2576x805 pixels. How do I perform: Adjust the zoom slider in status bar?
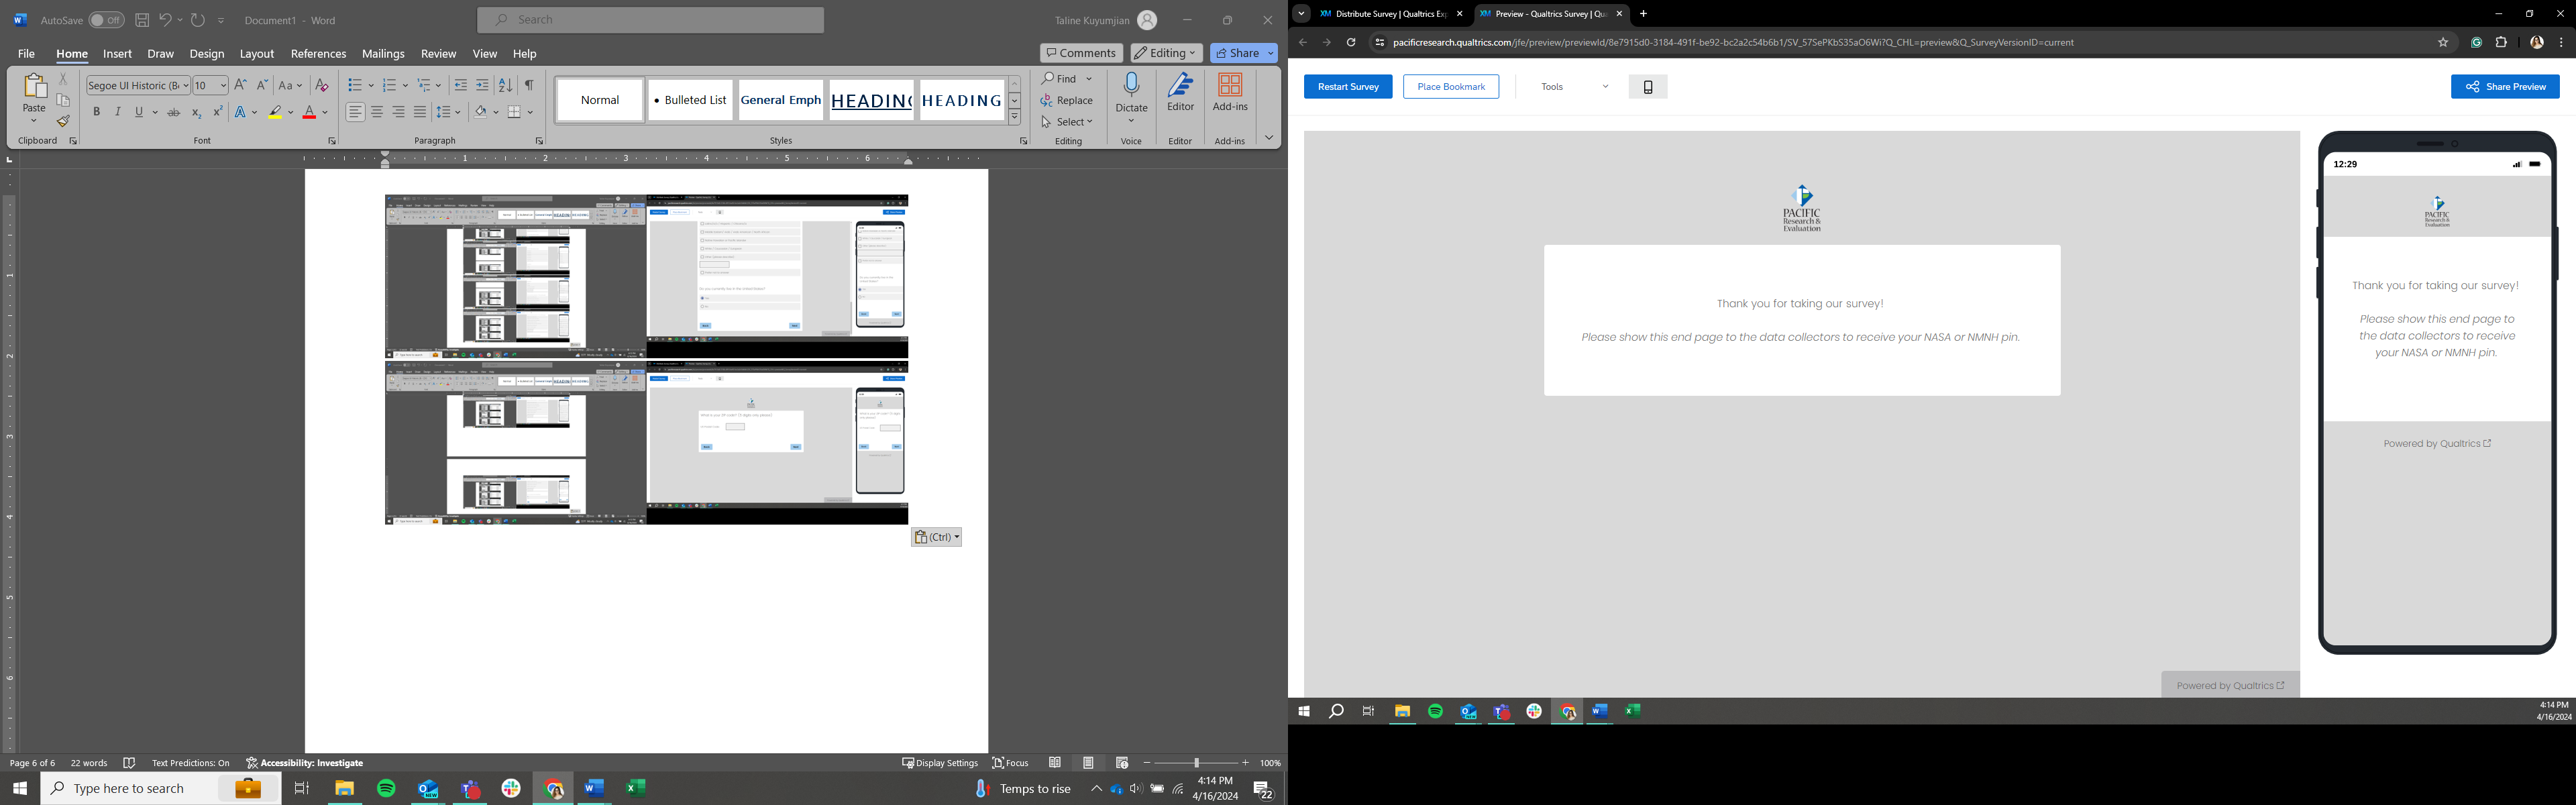(x=1196, y=763)
